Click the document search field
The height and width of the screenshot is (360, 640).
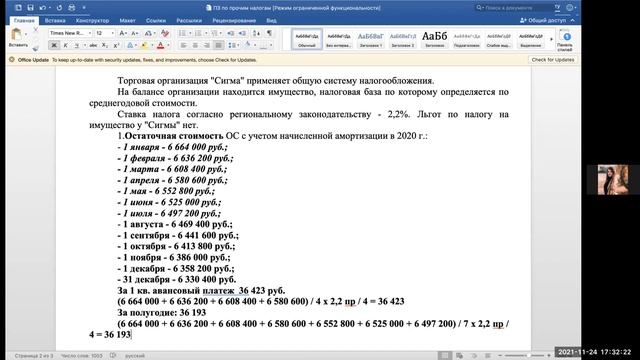pyautogui.click(x=514, y=8)
